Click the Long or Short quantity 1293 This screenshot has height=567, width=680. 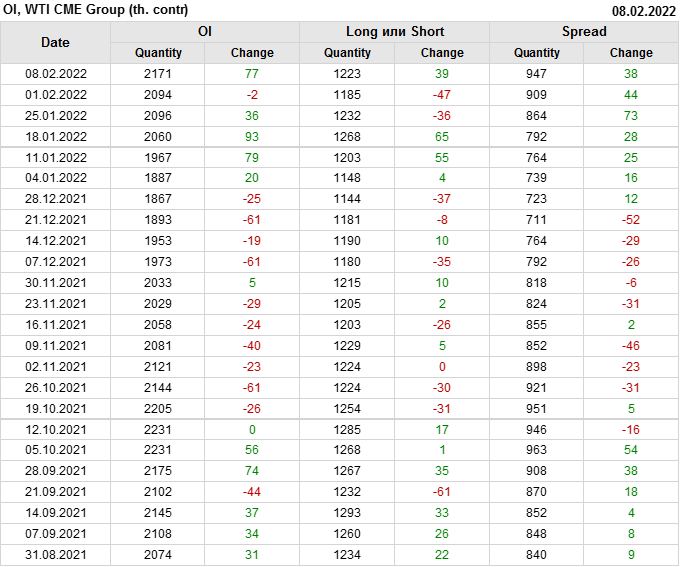coord(347,513)
